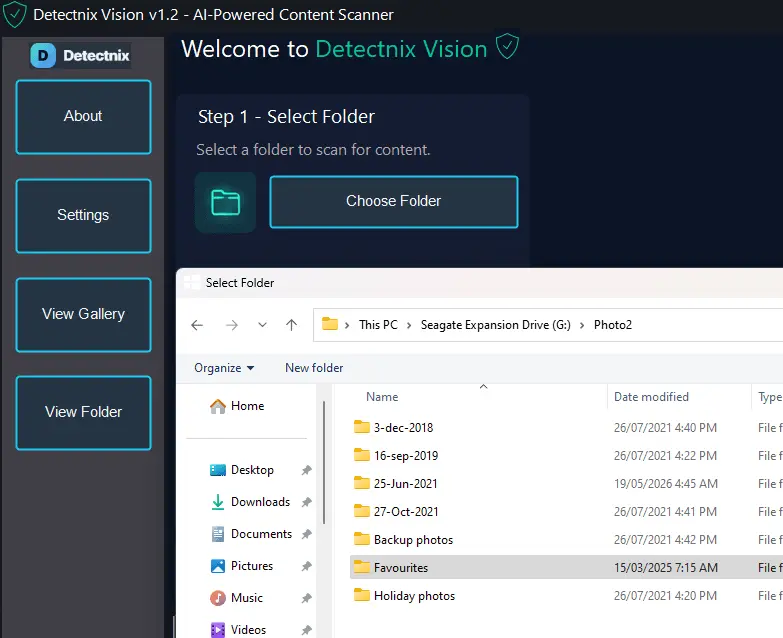Screen dimensions: 783x638
Task: Create a New folder from the toolbar
Action: (x=314, y=368)
